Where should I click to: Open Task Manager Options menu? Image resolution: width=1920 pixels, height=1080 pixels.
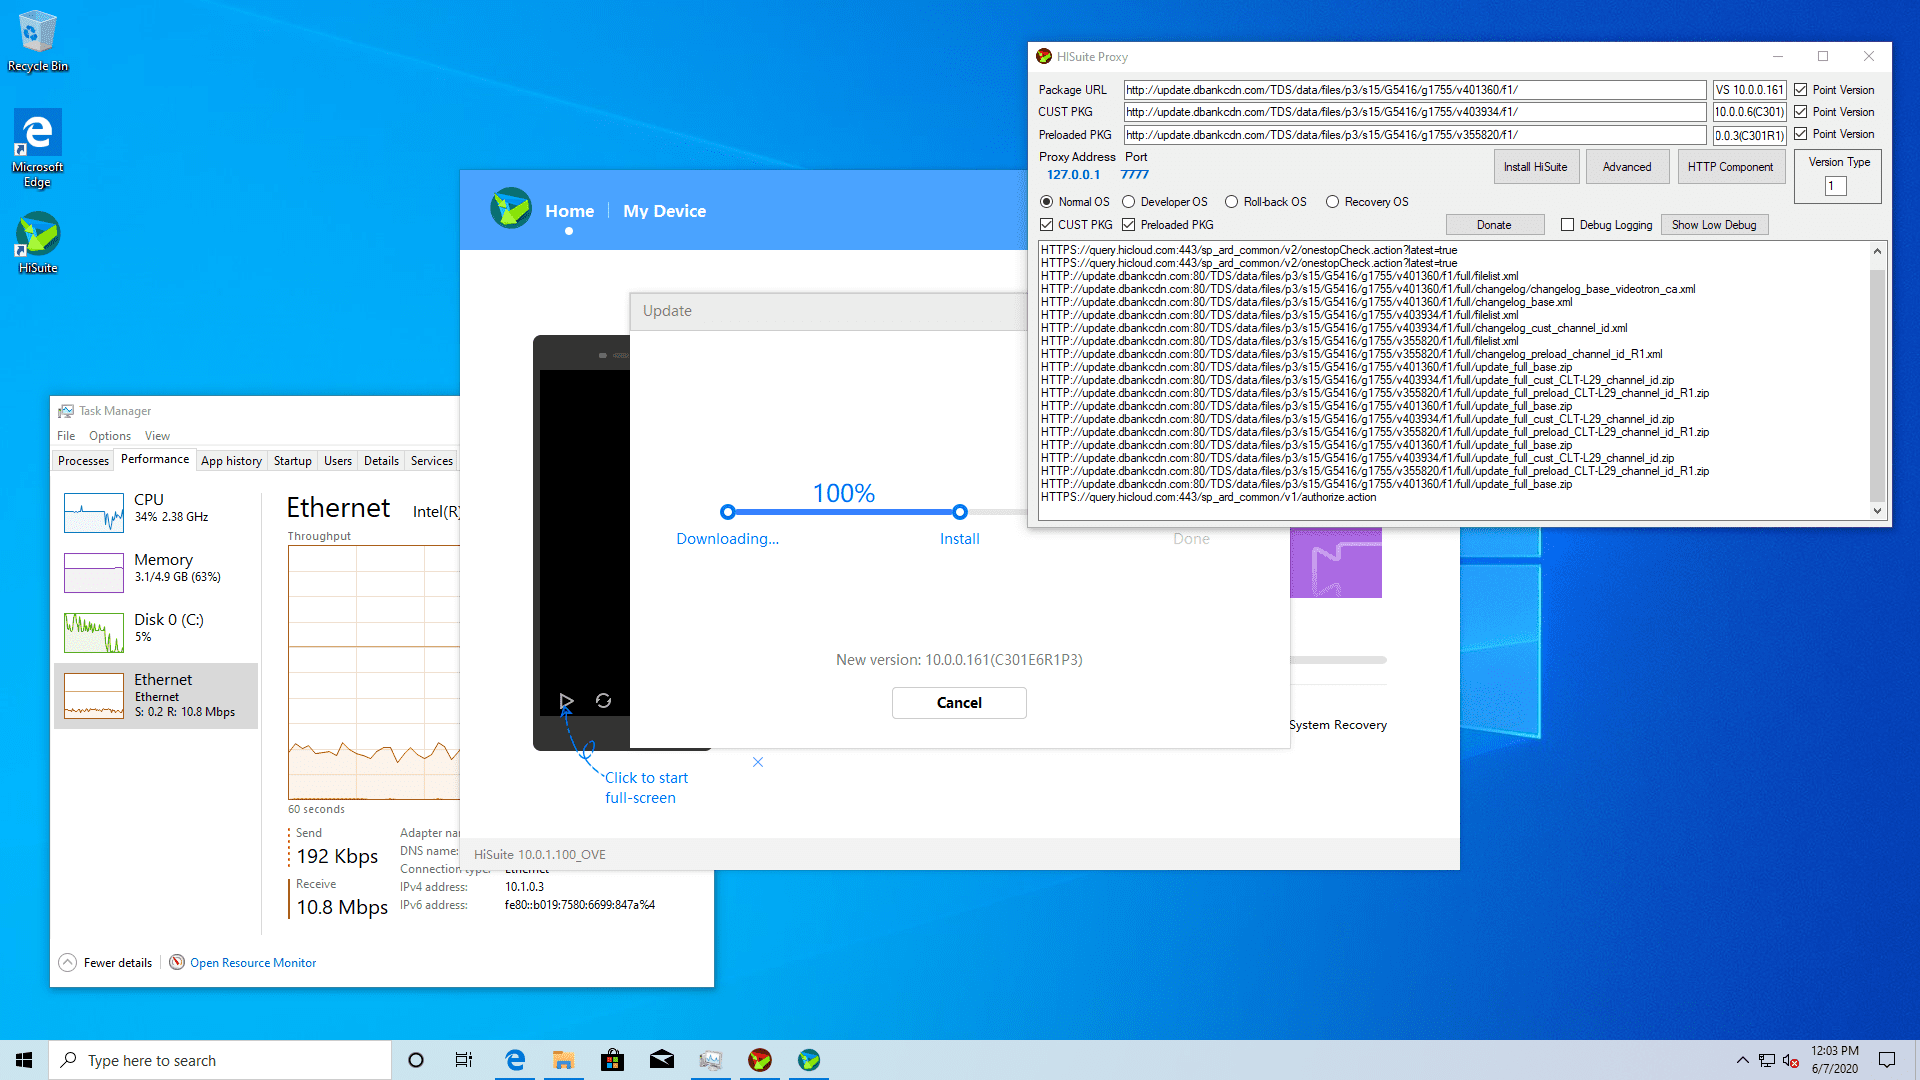pyautogui.click(x=109, y=435)
